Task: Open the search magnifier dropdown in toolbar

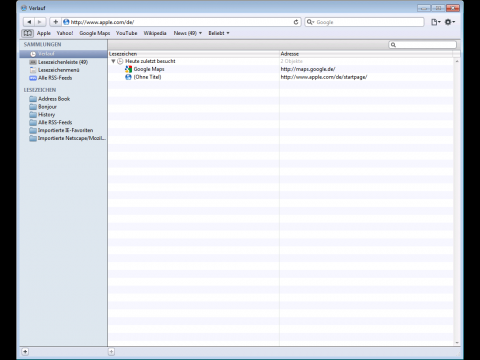Action: pos(310,22)
